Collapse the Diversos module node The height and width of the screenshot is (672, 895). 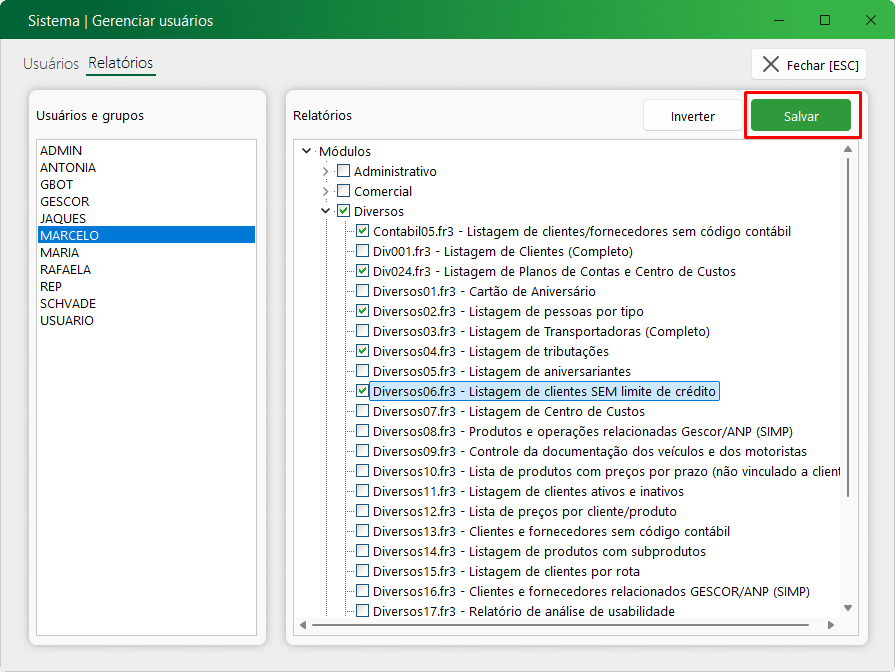click(325, 211)
